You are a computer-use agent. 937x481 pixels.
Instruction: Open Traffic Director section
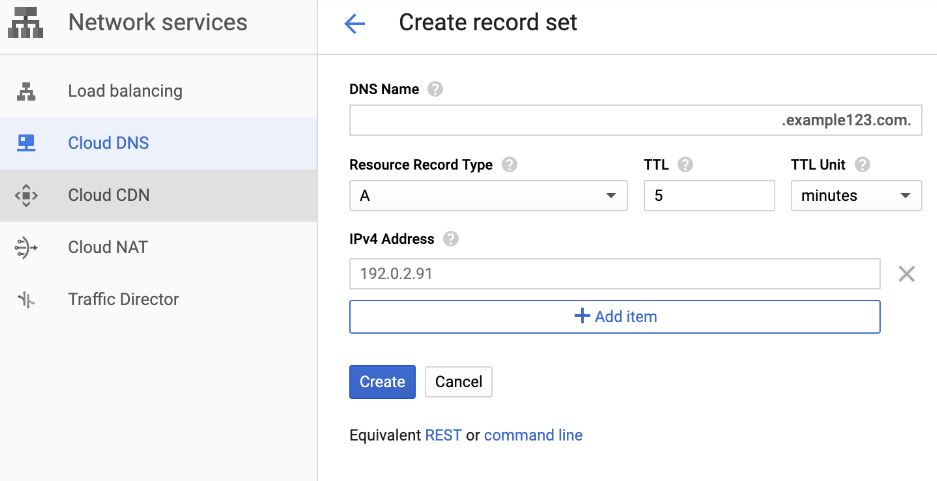click(x=158, y=299)
